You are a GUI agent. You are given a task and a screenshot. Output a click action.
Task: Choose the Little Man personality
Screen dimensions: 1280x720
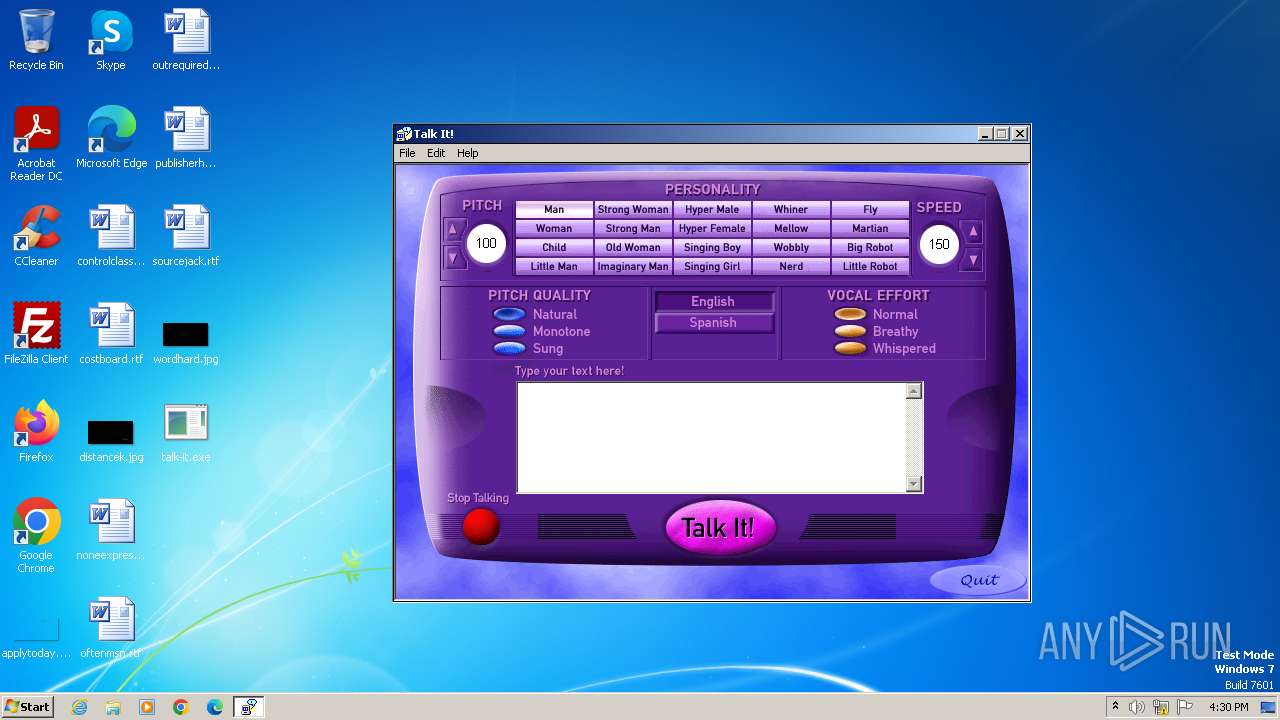click(x=554, y=266)
